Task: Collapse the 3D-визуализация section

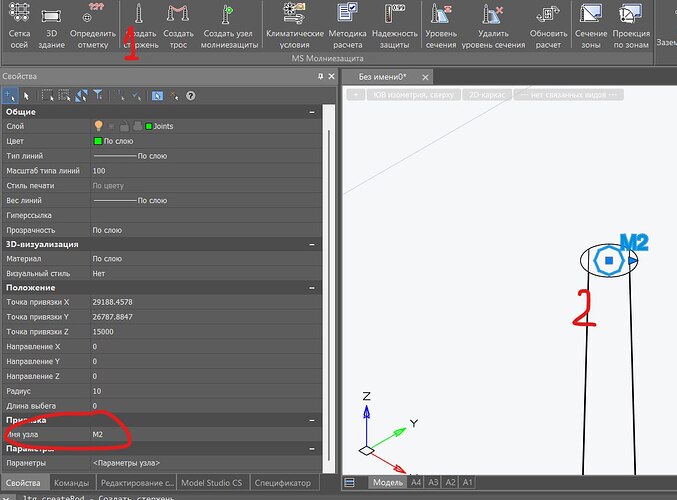Action: [x=318, y=243]
